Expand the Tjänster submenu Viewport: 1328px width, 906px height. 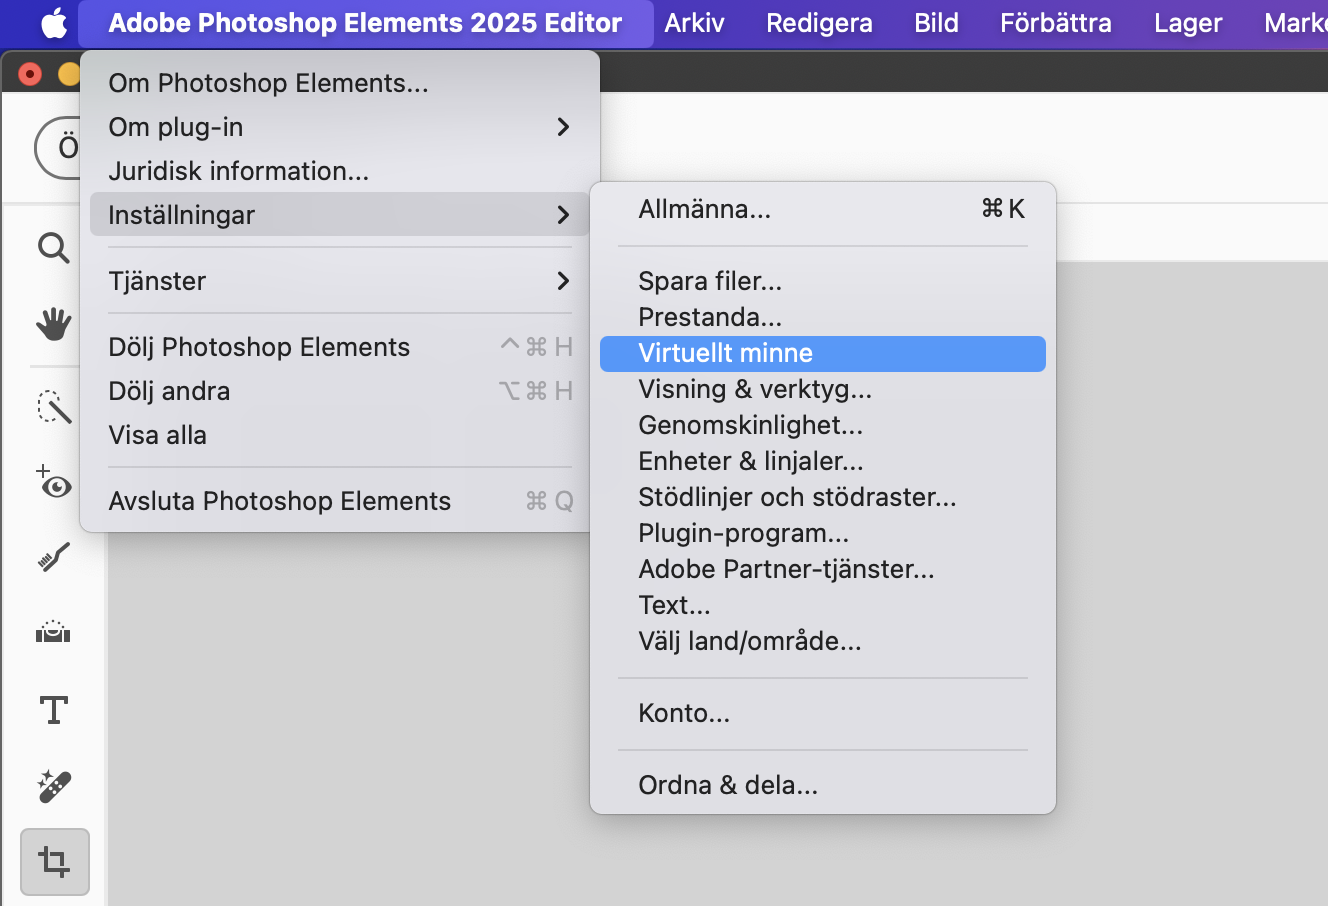[x=340, y=281]
